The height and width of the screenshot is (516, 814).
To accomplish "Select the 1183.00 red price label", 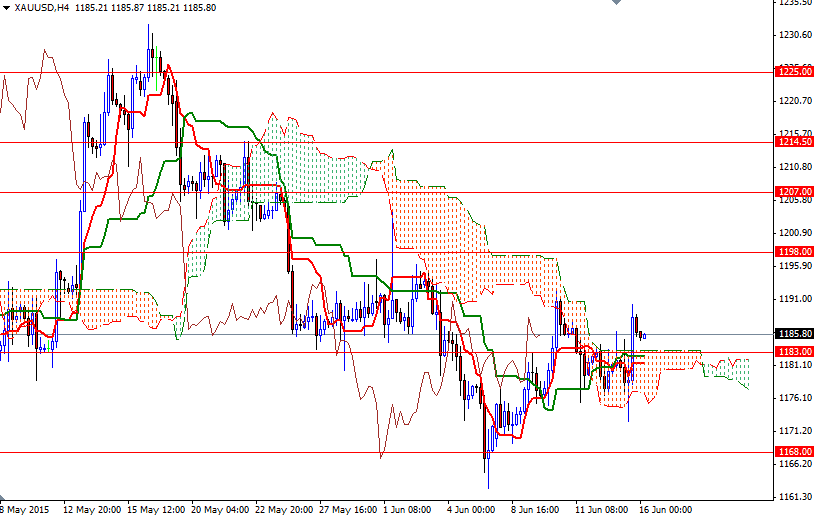I will pos(793,352).
